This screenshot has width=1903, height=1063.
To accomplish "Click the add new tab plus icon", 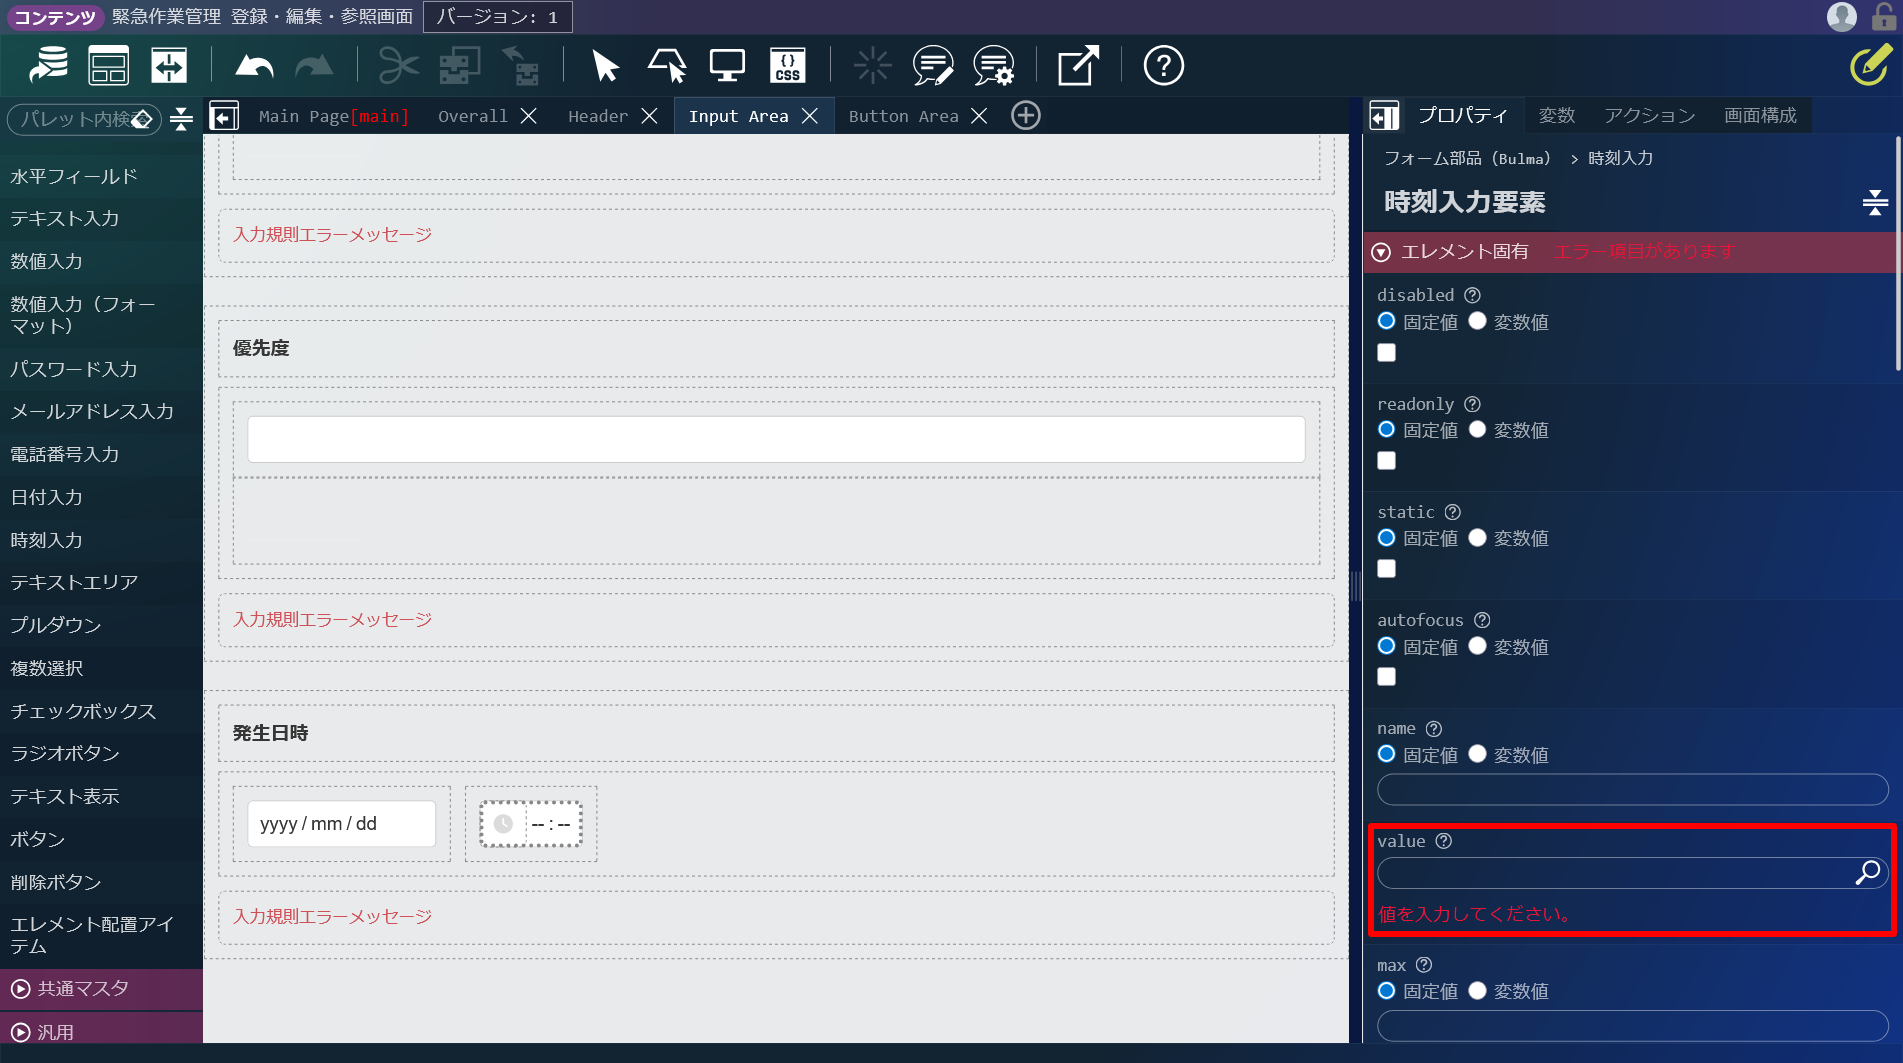I will (x=1025, y=116).
